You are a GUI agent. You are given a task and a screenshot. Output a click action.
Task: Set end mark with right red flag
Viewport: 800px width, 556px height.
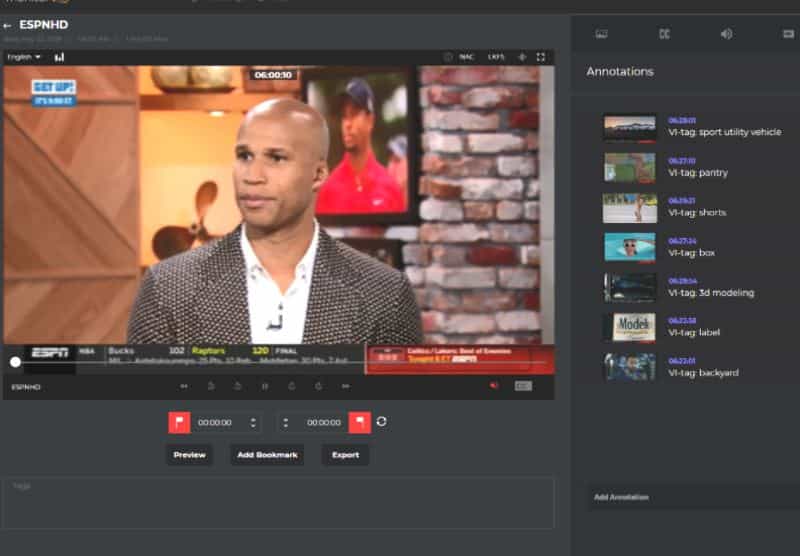(359, 422)
